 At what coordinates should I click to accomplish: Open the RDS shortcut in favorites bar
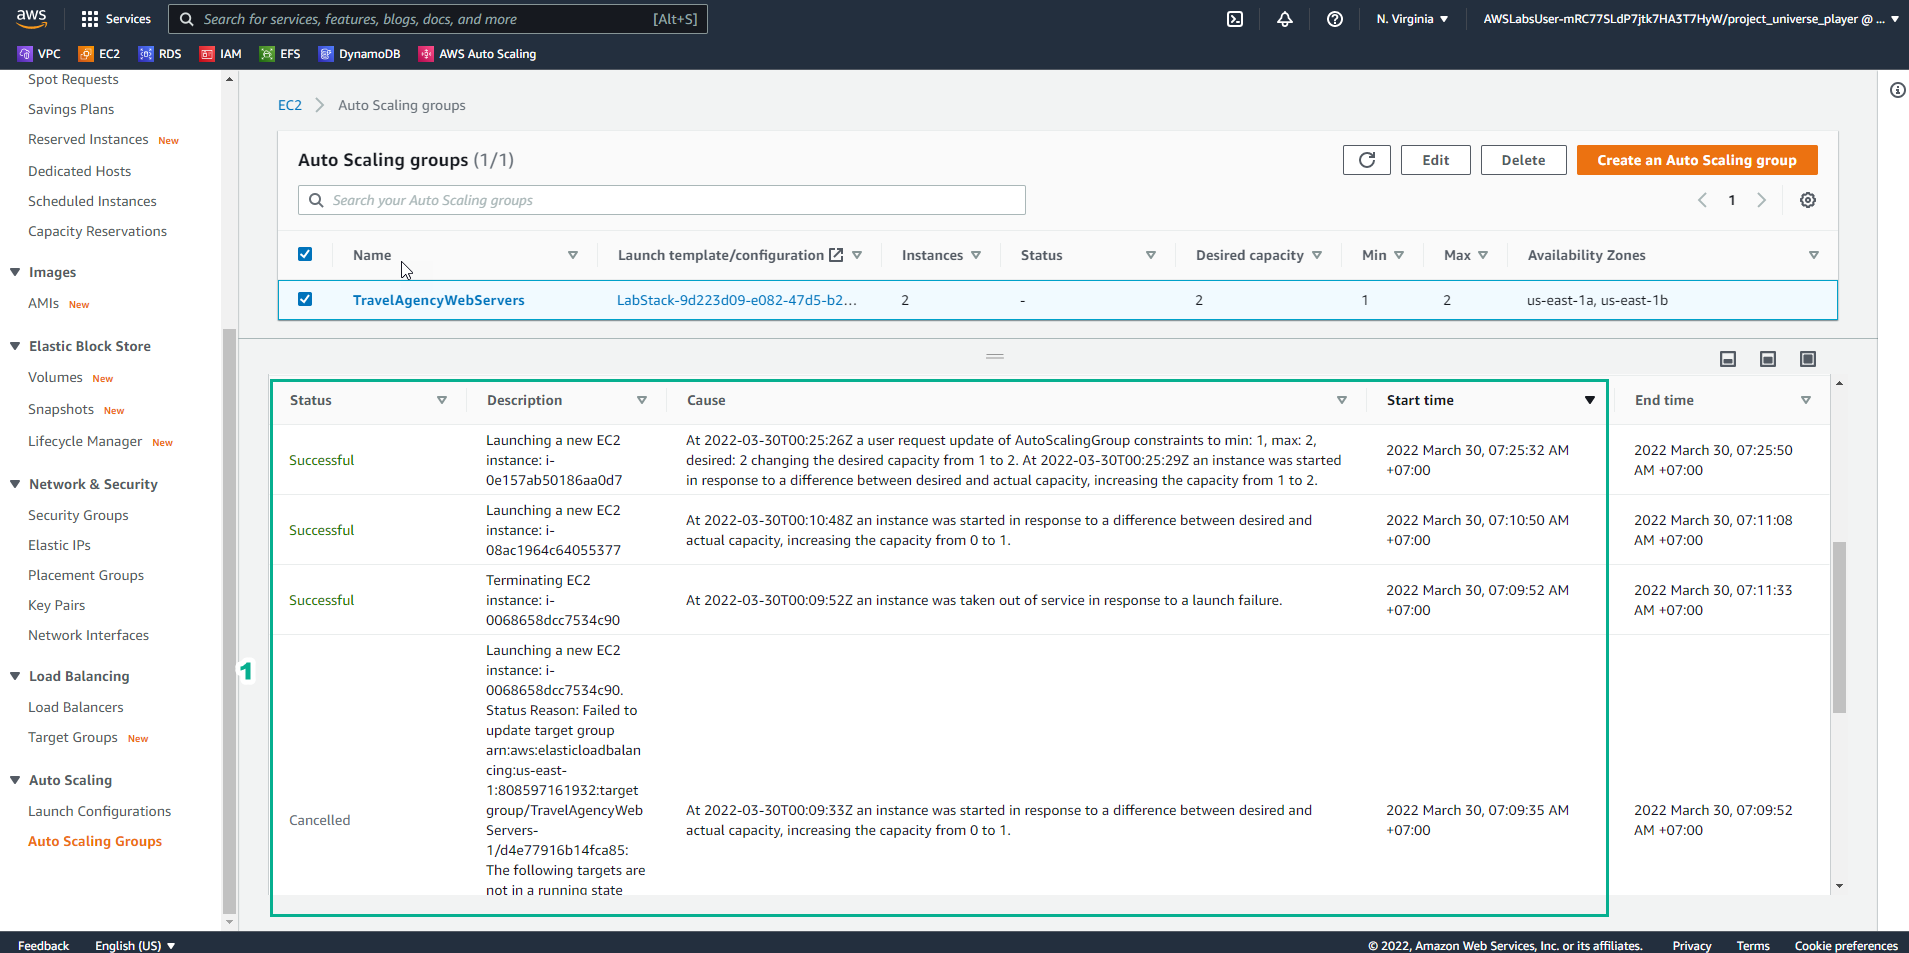pos(160,54)
